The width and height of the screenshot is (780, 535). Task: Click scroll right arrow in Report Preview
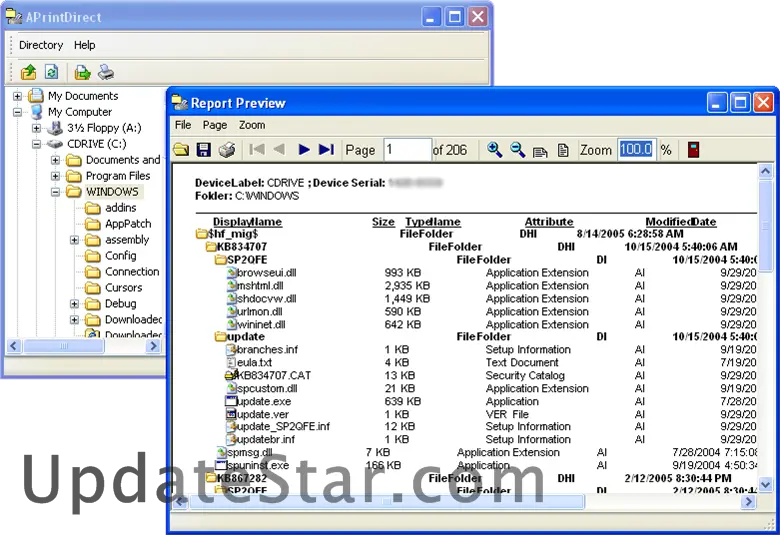click(x=748, y=502)
